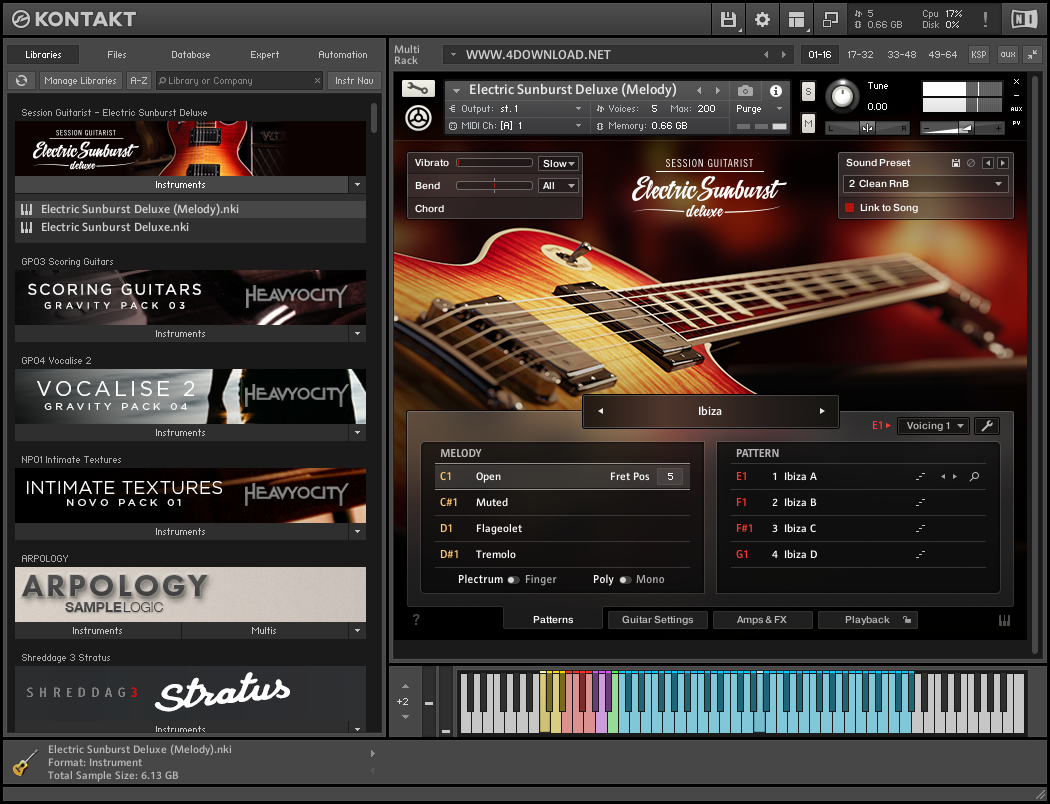Toggle the aux panel button
The height and width of the screenshot is (804, 1050).
click(1008, 55)
